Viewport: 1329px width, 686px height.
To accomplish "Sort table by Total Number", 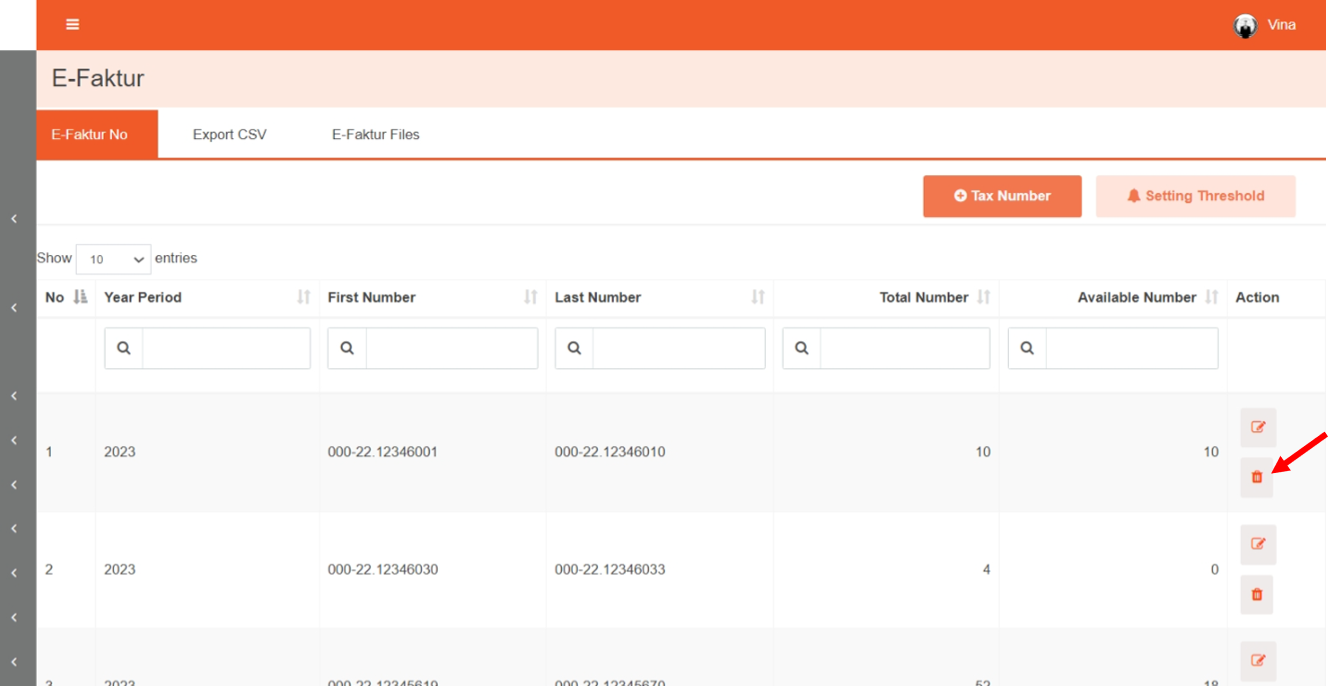I will (983, 297).
